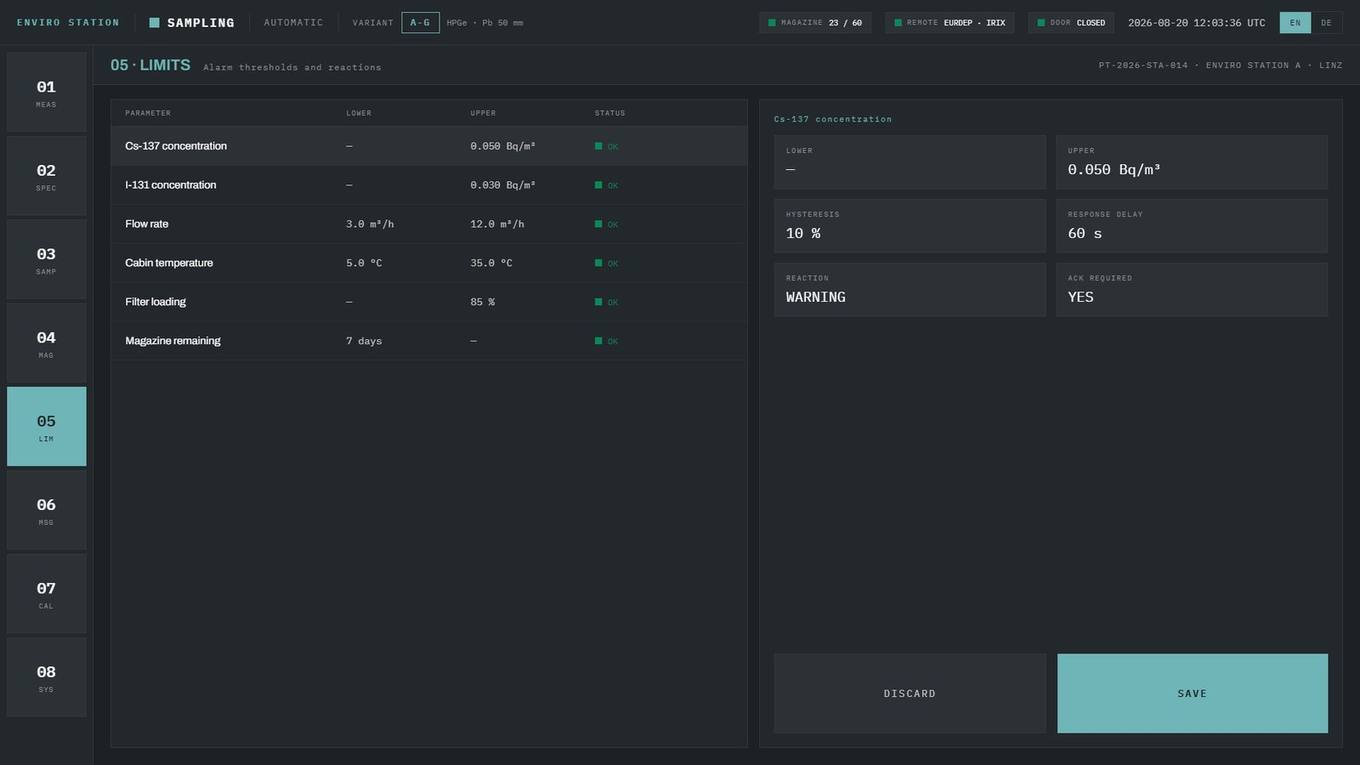Select the Flow rate row

point(429,224)
